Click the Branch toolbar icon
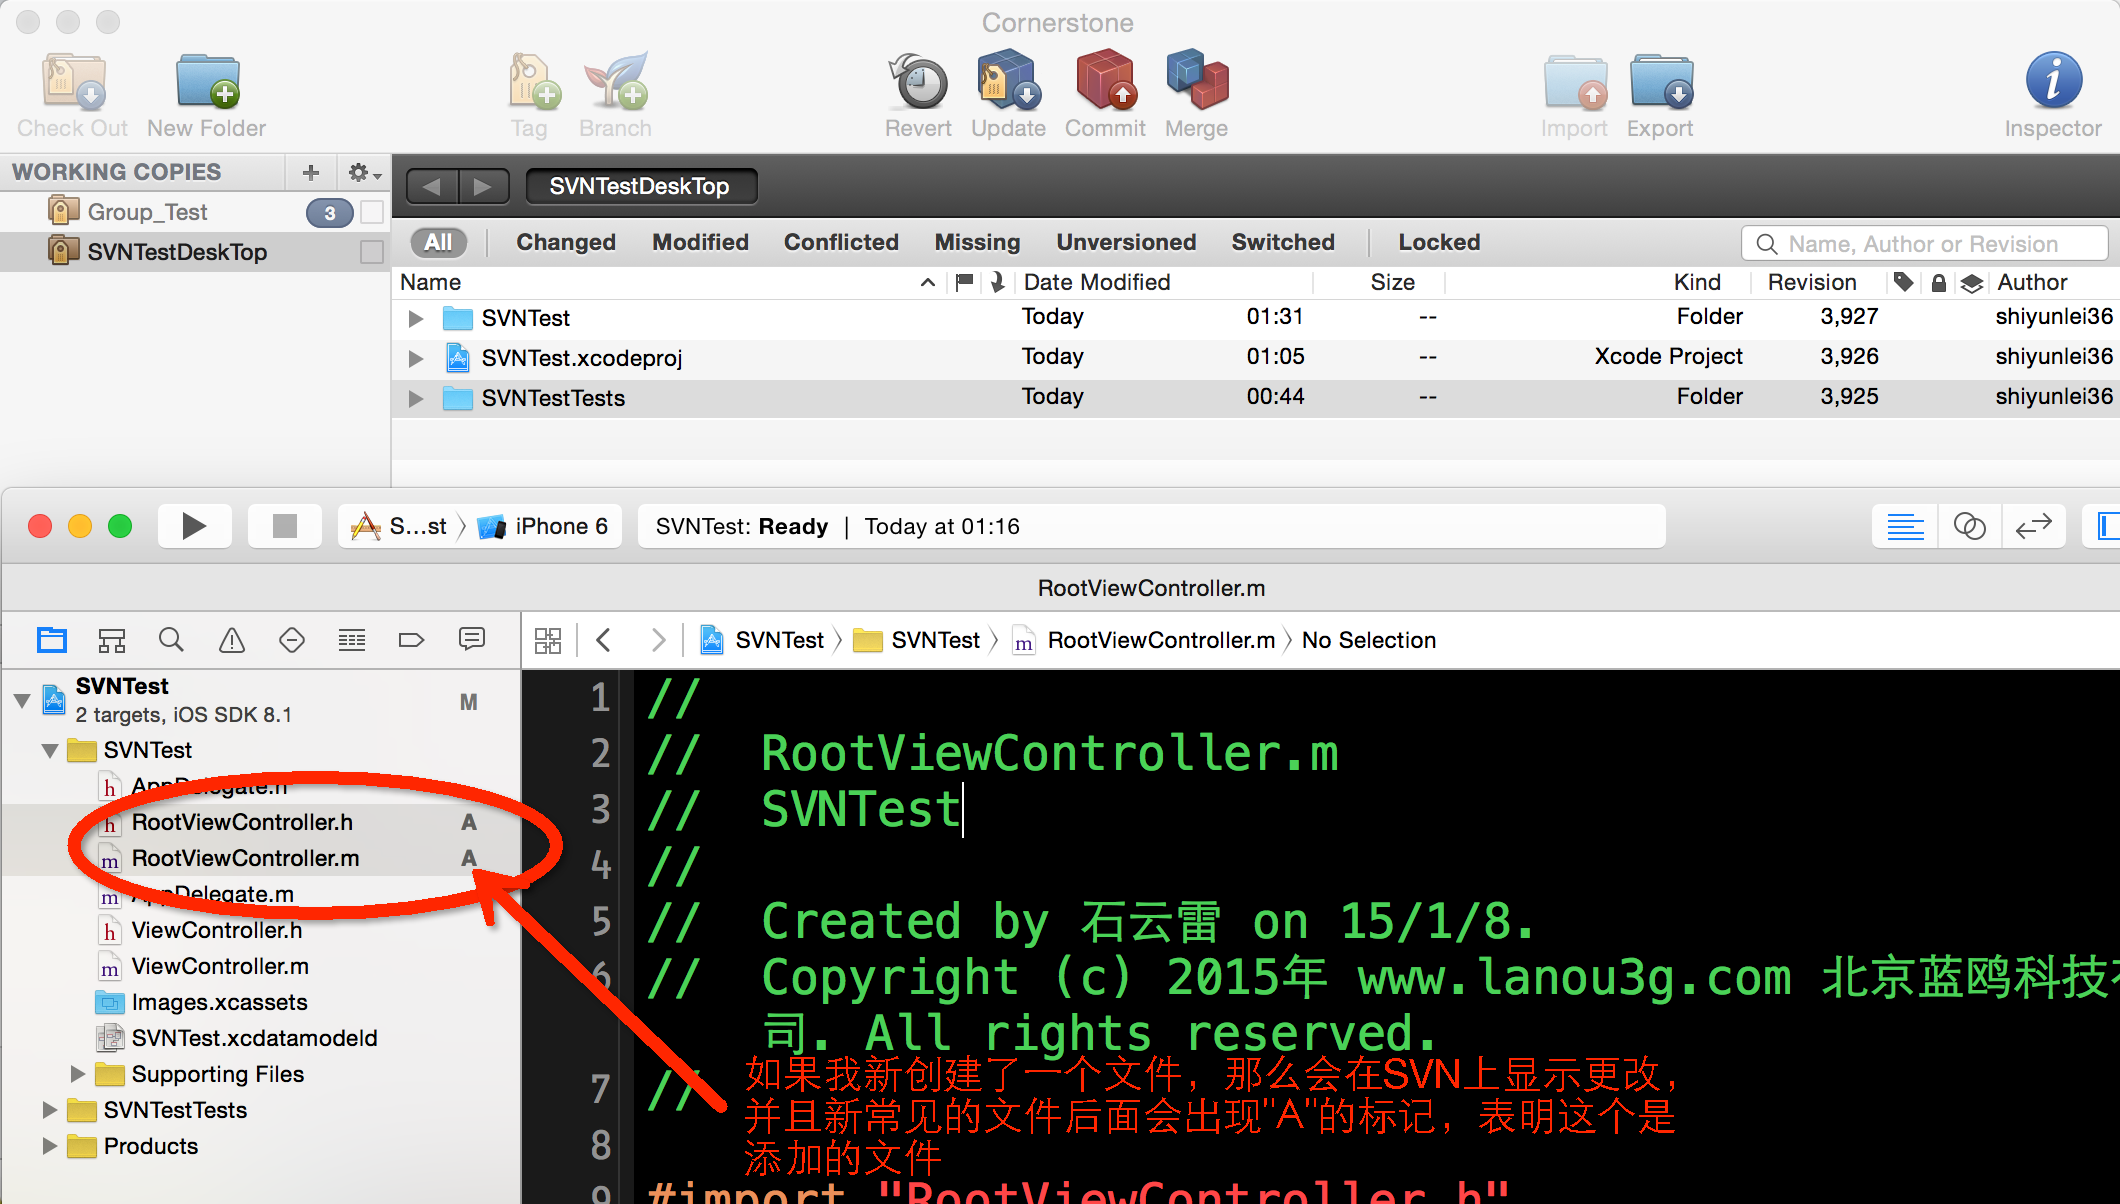This screenshot has height=1204, width=2120. [x=616, y=81]
